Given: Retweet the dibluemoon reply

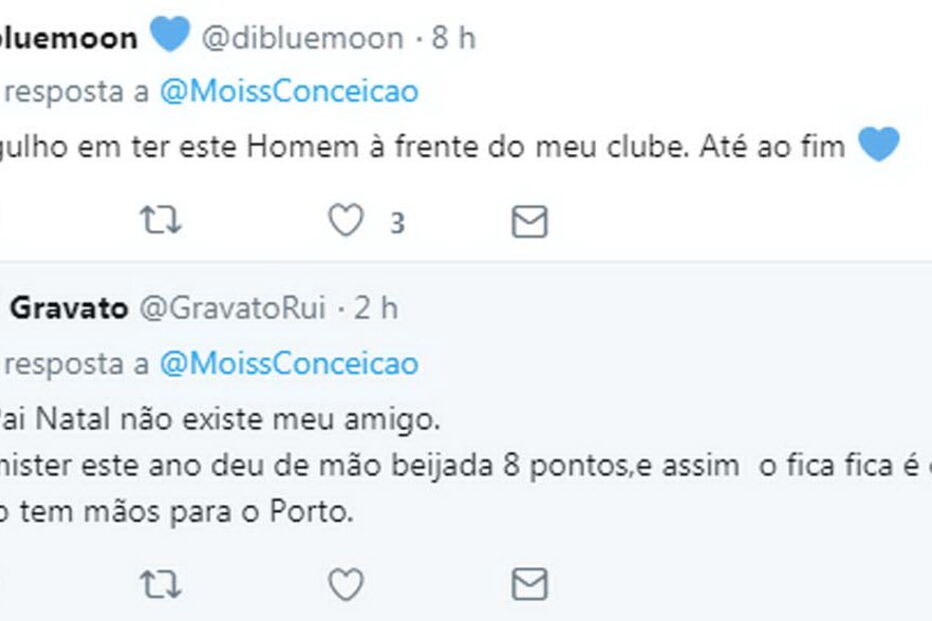Looking at the screenshot, I should 161,221.
